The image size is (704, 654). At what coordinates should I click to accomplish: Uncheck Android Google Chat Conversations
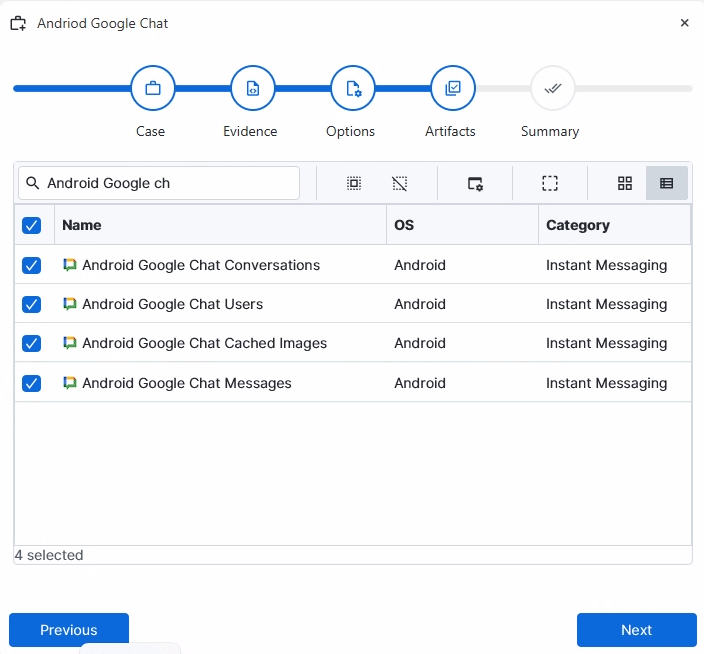click(x=32, y=265)
